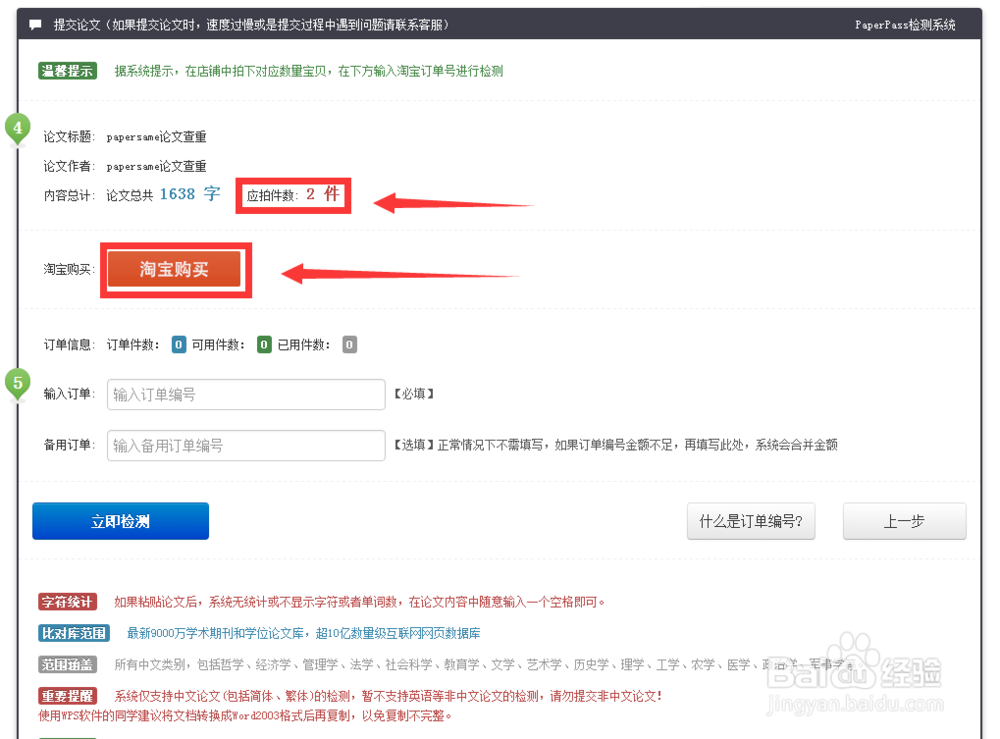Click the 【选填】 optional note text

[x=614, y=444]
